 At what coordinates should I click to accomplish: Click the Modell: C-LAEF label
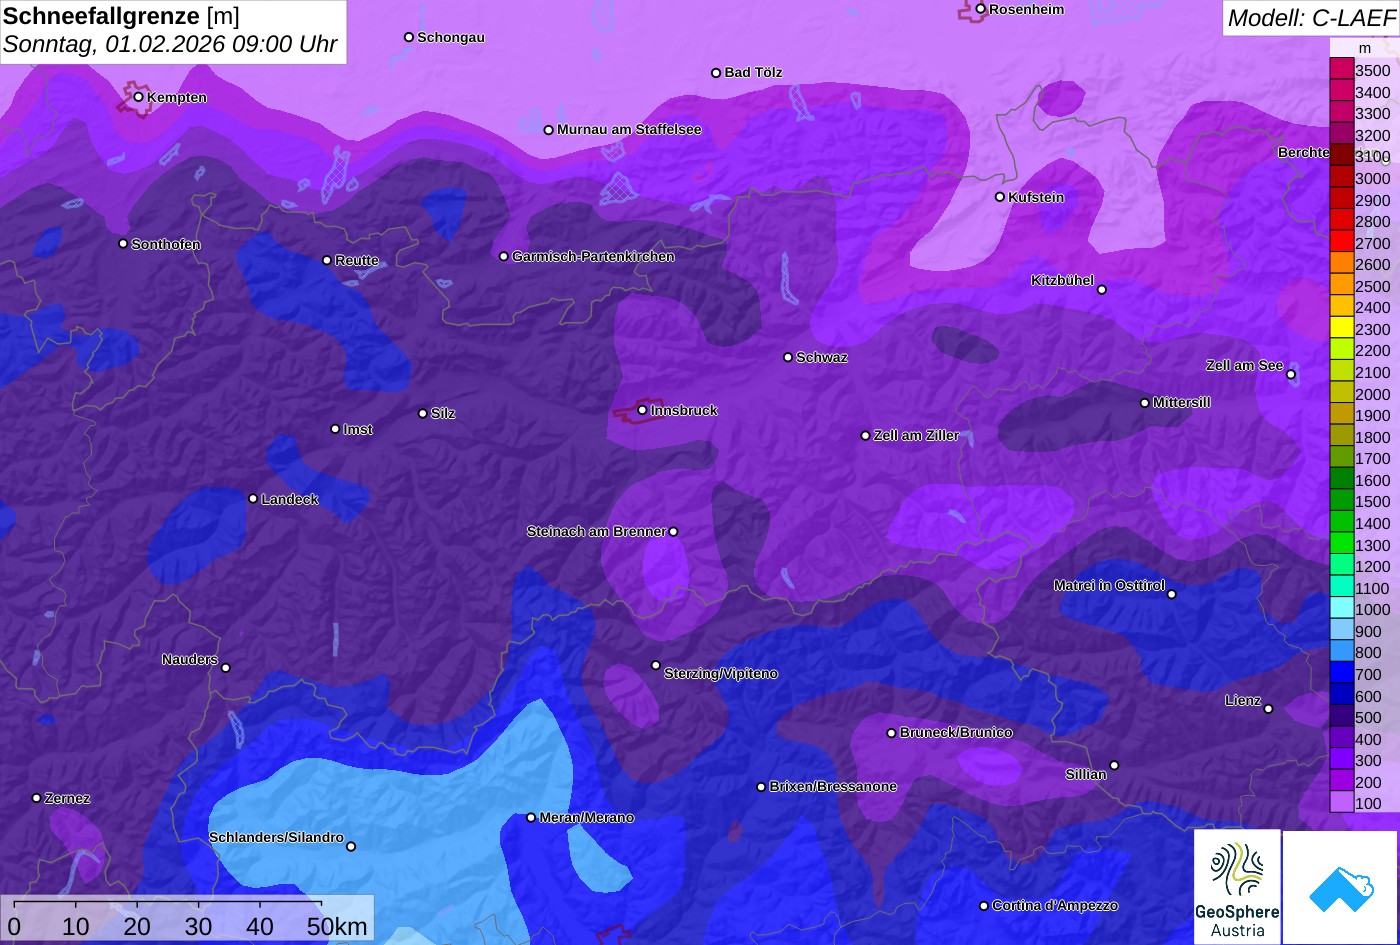pos(1310,17)
